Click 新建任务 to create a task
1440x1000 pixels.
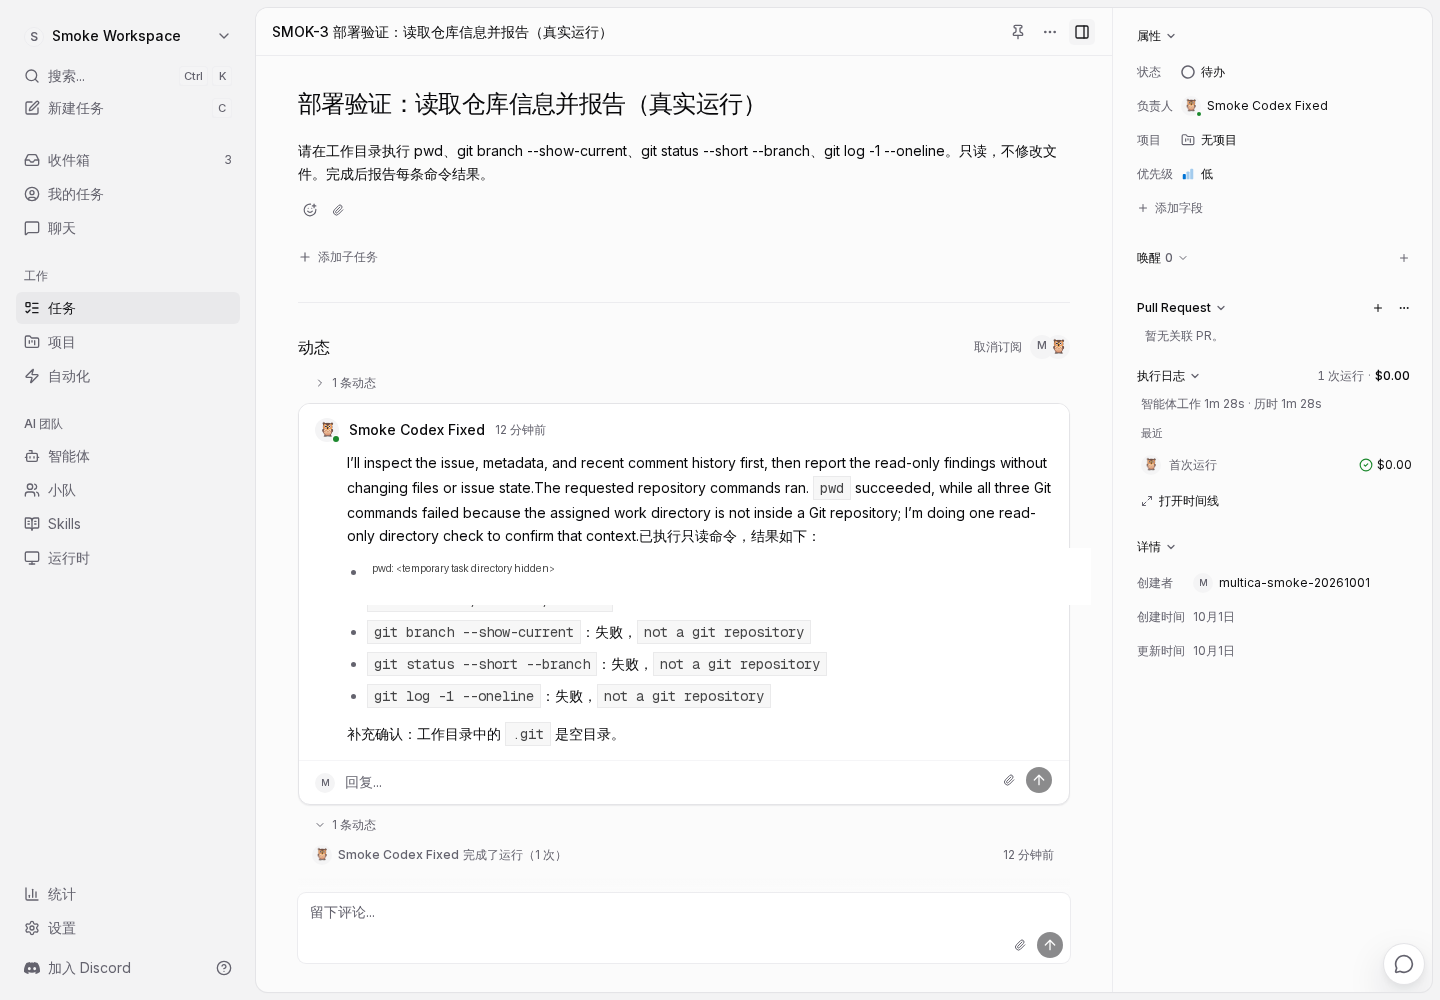pyautogui.click(x=128, y=108)
